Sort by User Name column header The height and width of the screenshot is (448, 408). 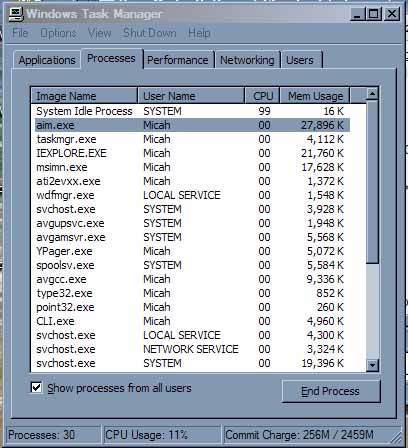point(191,96)
